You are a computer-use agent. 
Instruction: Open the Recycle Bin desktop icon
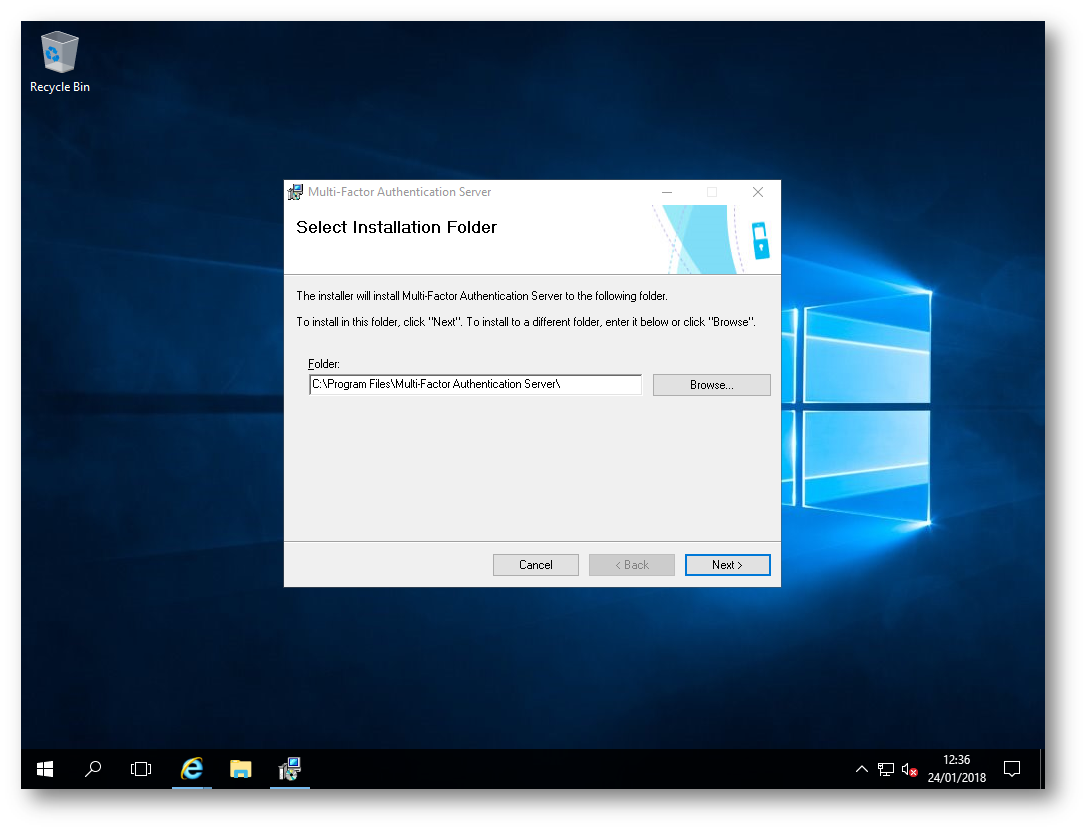click(x=60, y=62)
